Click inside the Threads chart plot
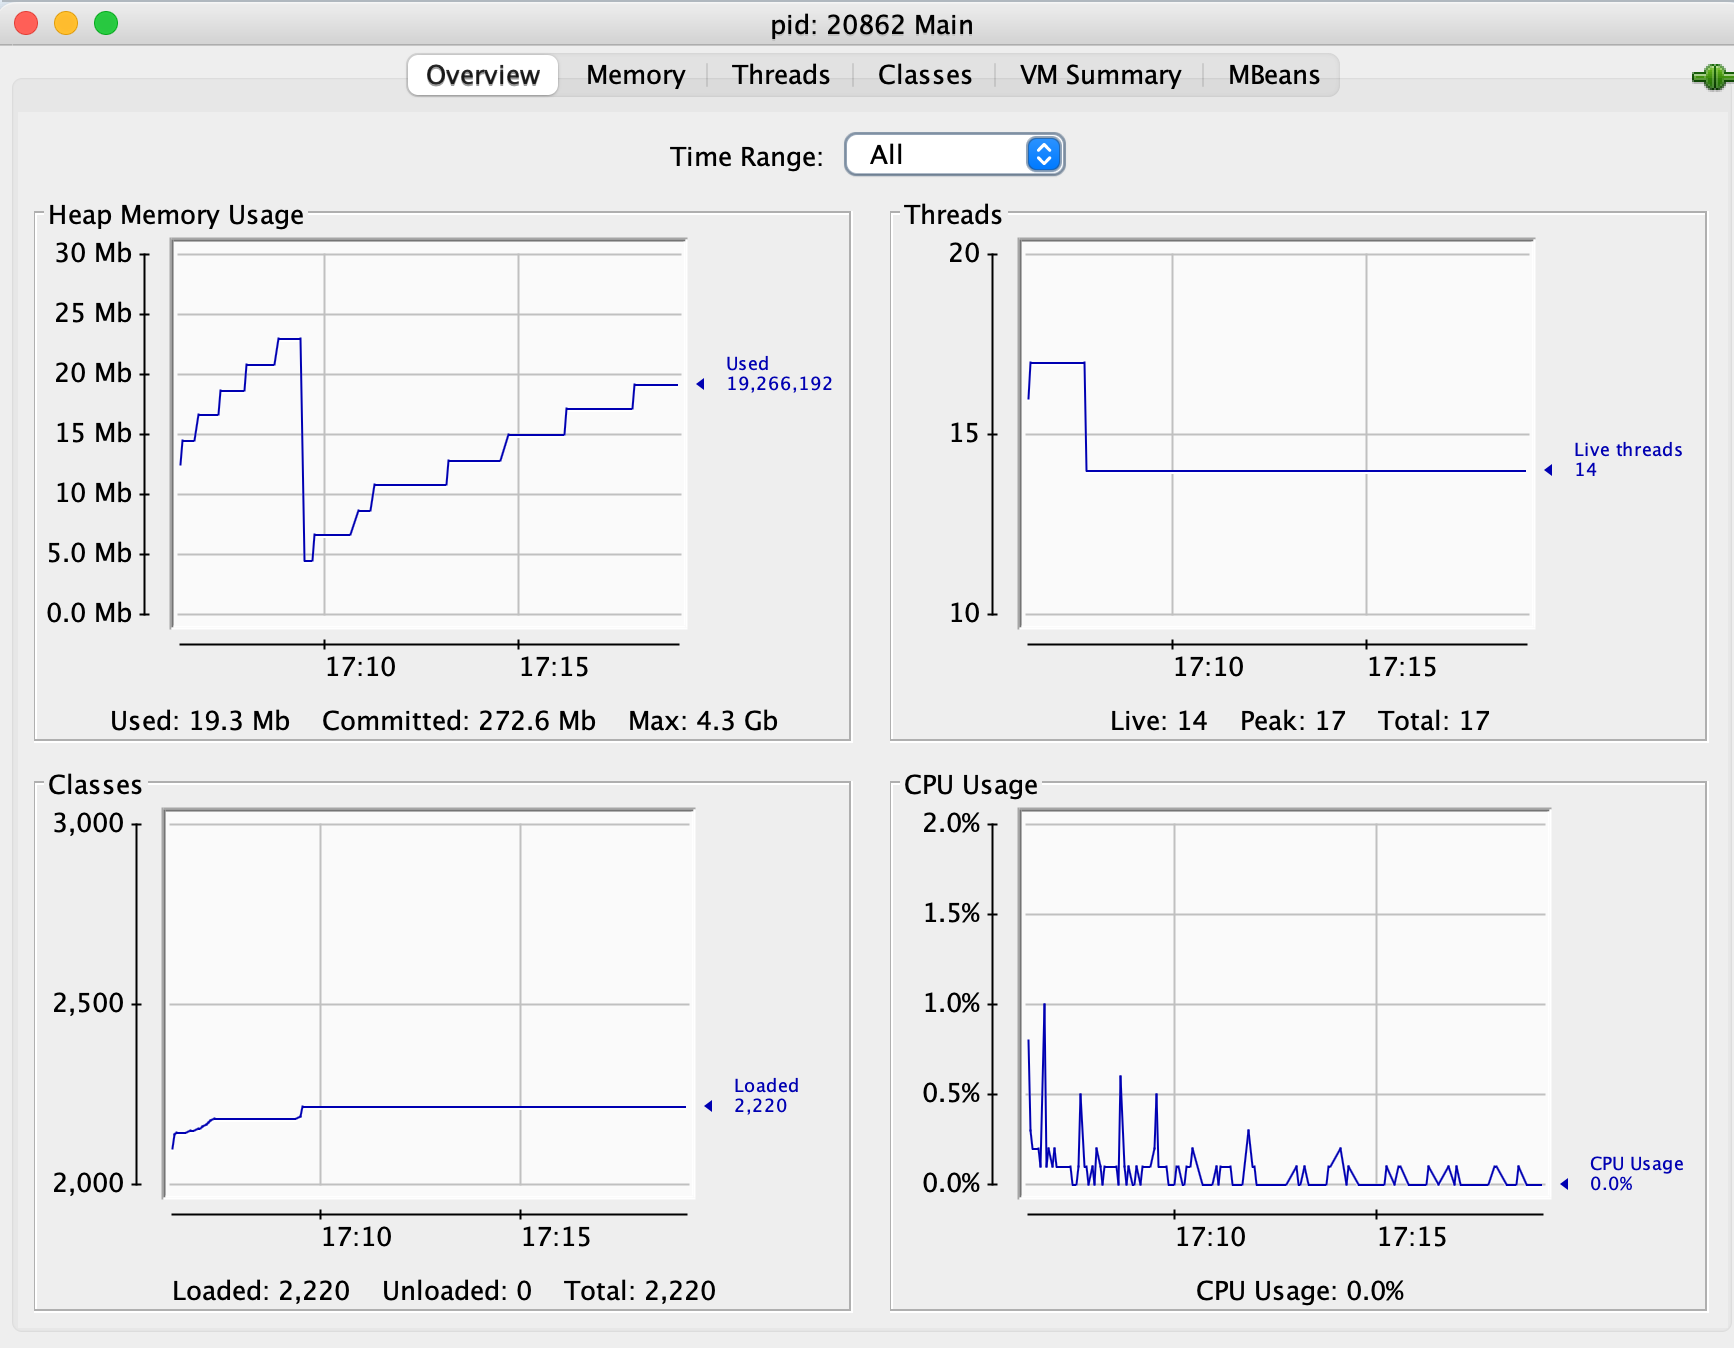This screenshot has width=1734, height=1348. [x=1277, y=435]
